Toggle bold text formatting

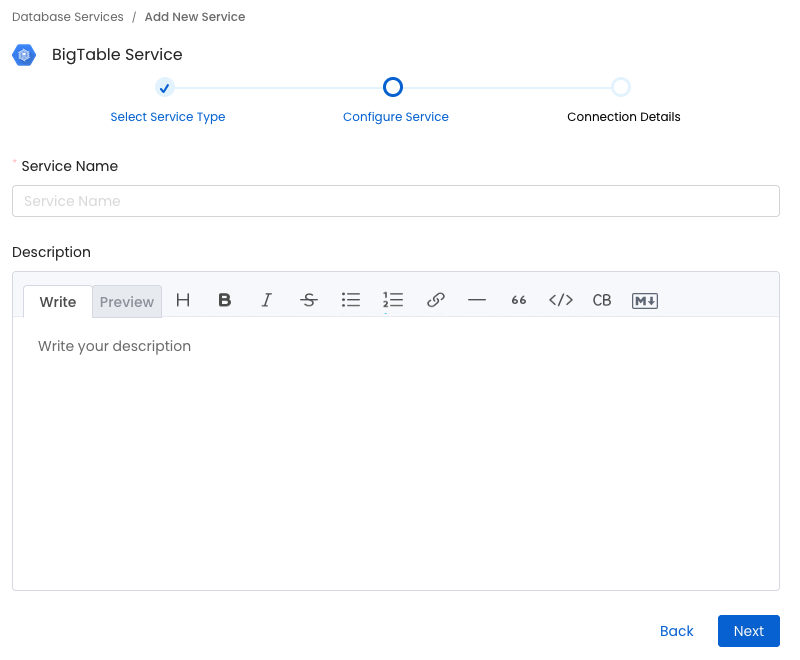click(225, 300)
